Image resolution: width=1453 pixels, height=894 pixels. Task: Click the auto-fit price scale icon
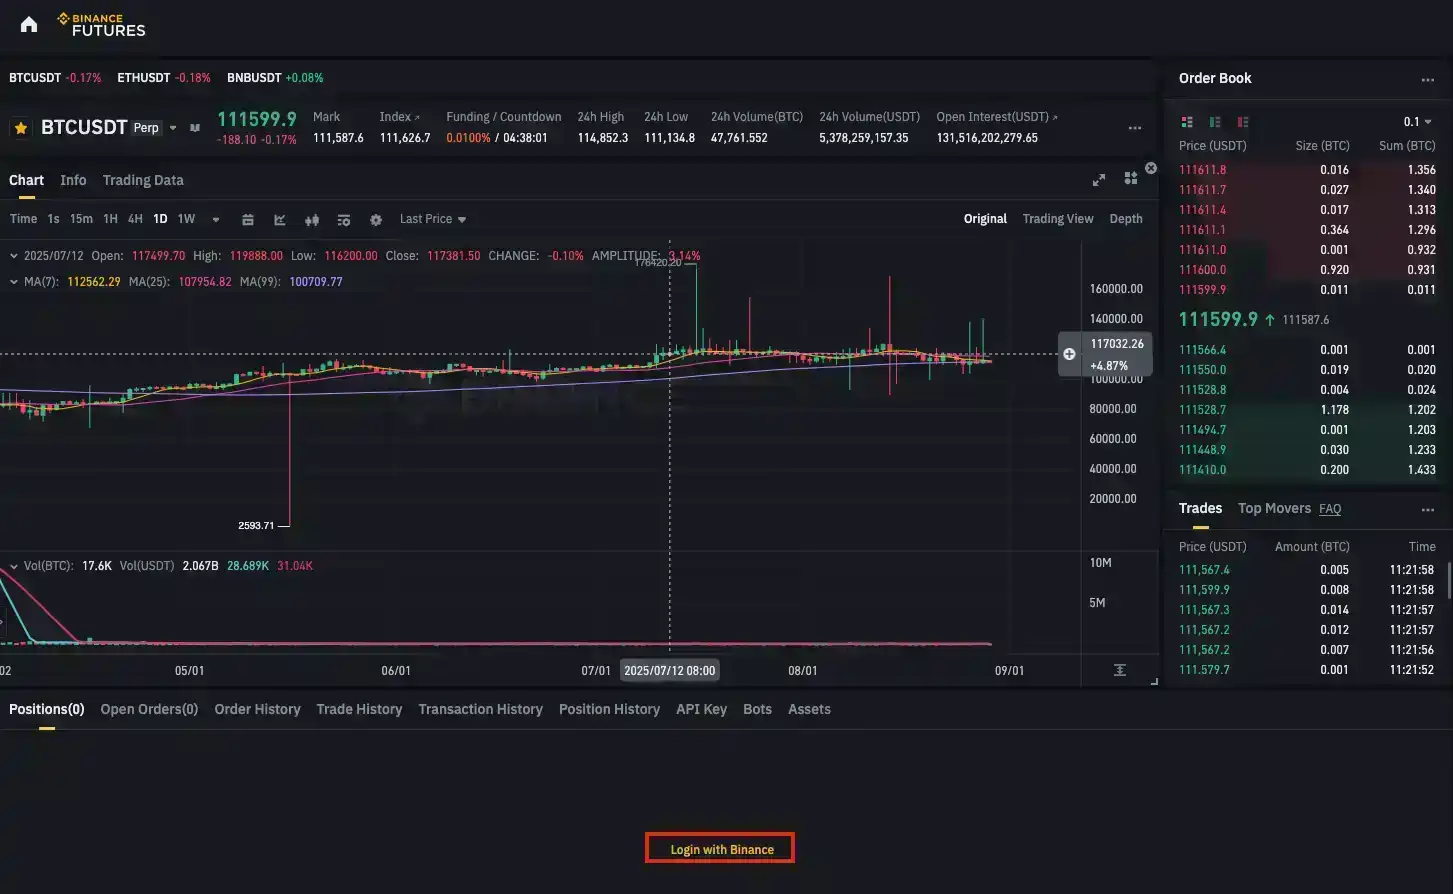click(1120, 670)
